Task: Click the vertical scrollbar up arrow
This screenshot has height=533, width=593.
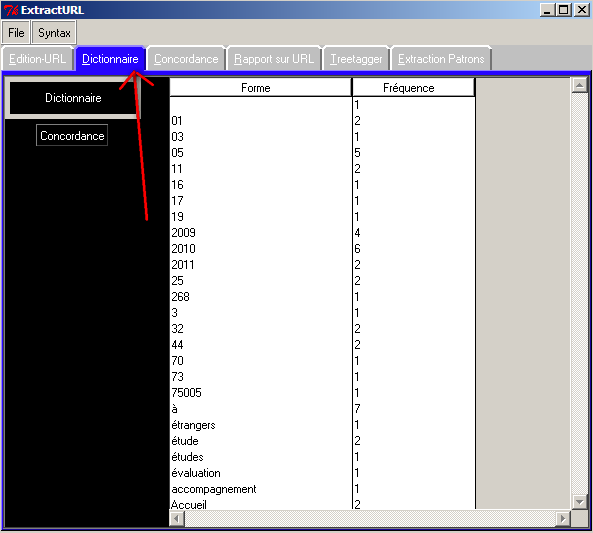Action: [579, 85]
